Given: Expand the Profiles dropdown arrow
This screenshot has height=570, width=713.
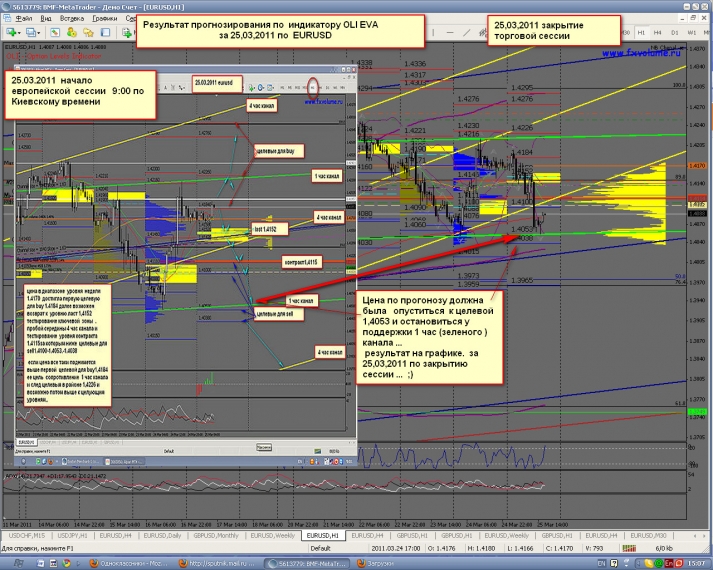Looking at the screenshot, I should pos(39,33).
